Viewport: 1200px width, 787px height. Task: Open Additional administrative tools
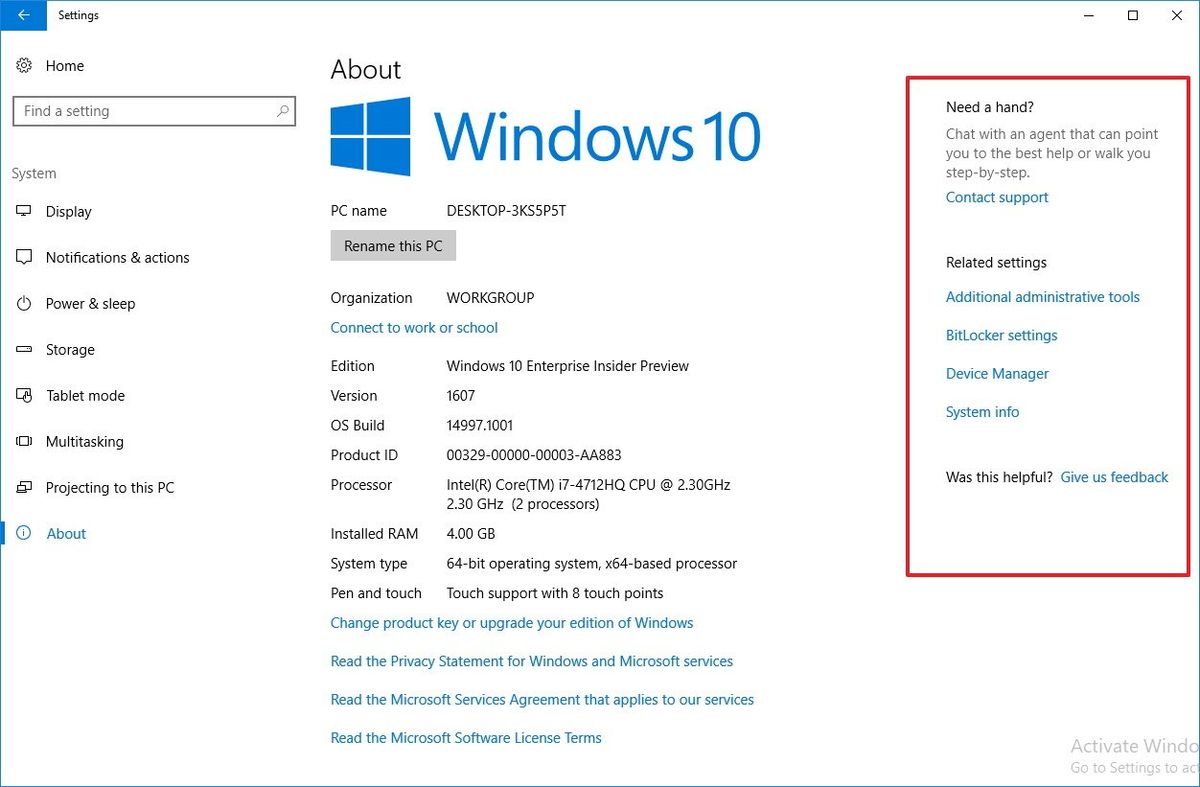1042,296
